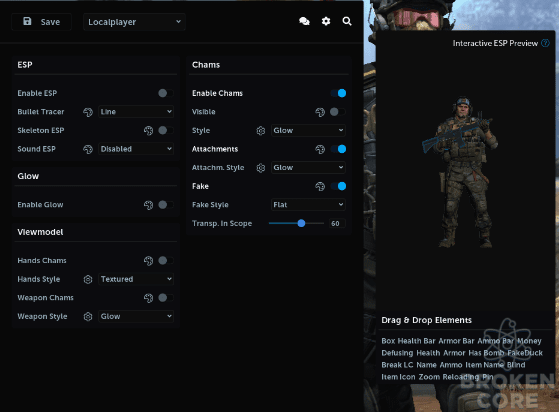Select the Zoom drag element
This screenshot has height=412, width=559.
tap(429, 377)
